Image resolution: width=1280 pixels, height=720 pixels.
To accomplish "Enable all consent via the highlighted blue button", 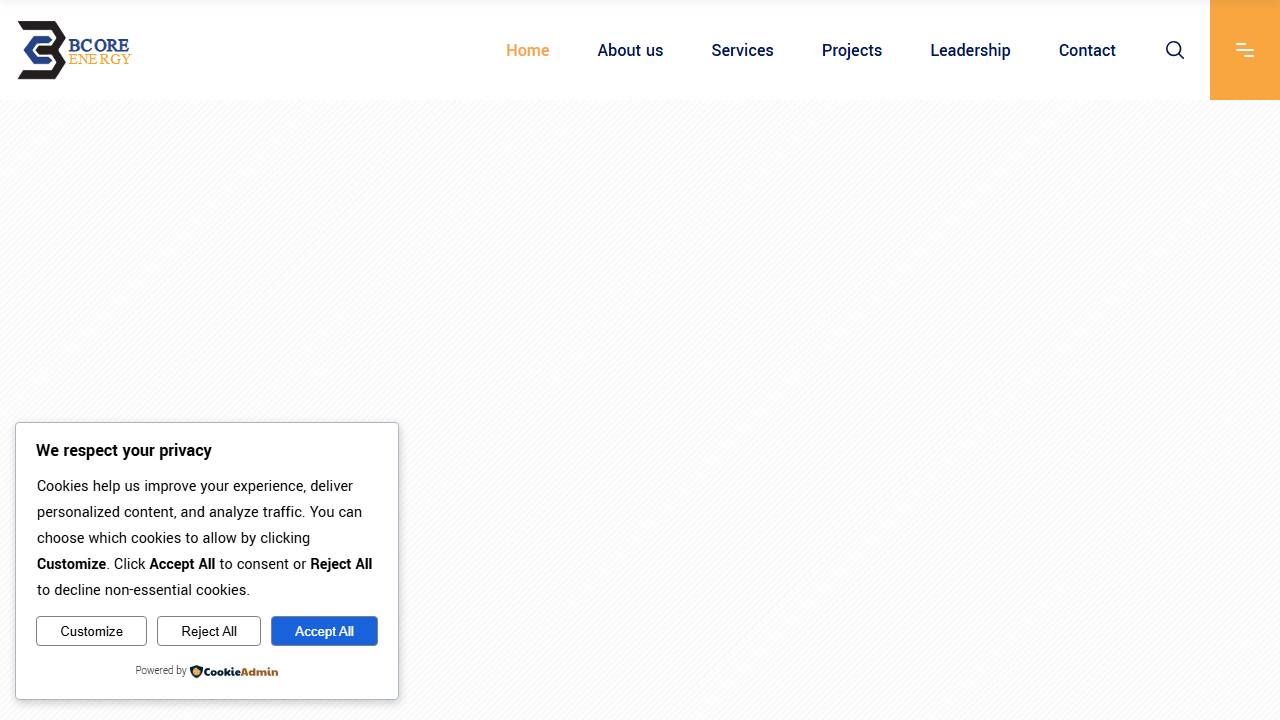I will click(324, 631).
